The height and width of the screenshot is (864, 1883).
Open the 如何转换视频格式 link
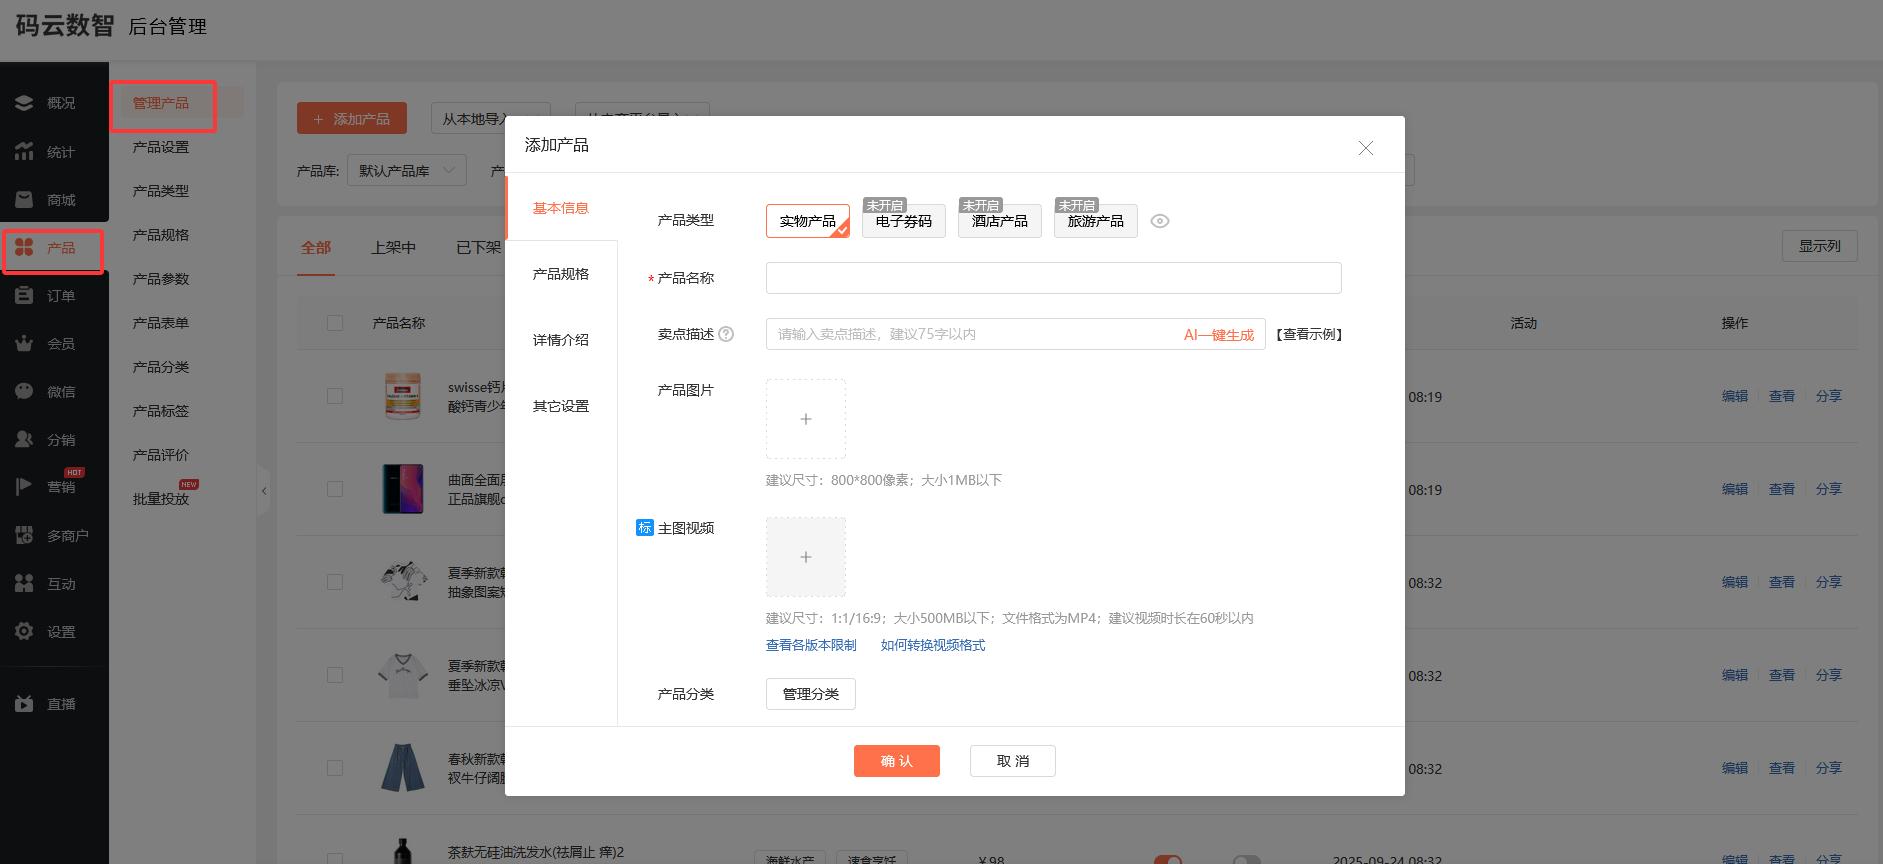pyautogui.click(x=933, y=645)
